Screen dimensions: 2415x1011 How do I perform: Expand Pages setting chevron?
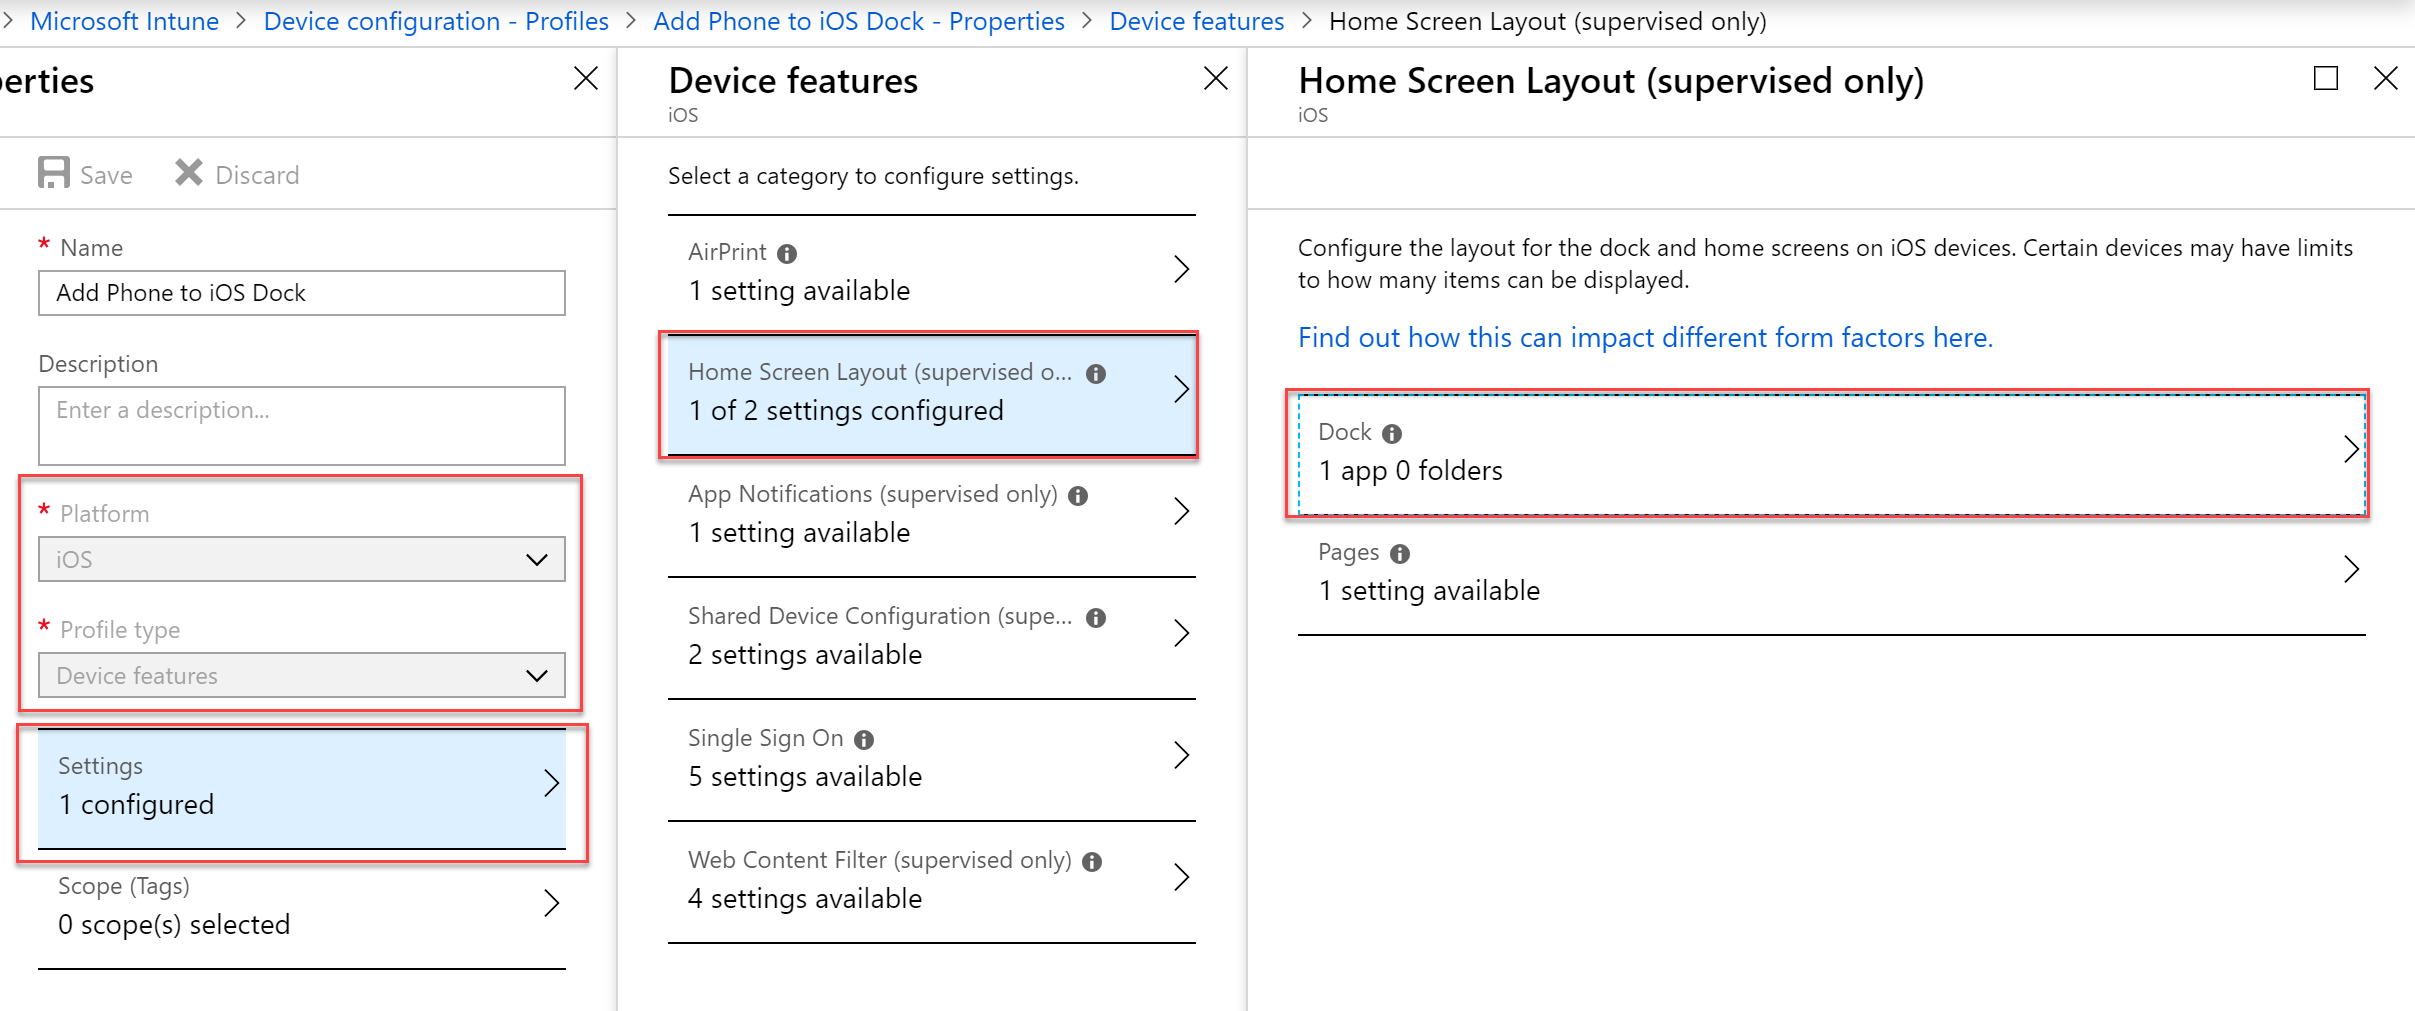(2351, 569)
